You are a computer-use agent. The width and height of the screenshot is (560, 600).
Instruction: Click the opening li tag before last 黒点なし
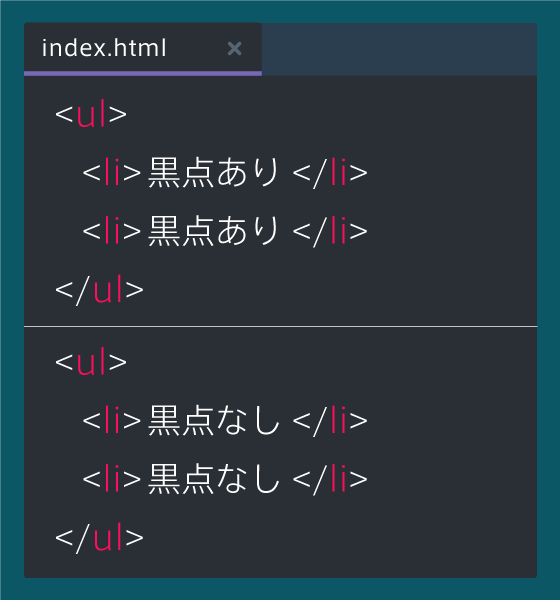point(112,478)
